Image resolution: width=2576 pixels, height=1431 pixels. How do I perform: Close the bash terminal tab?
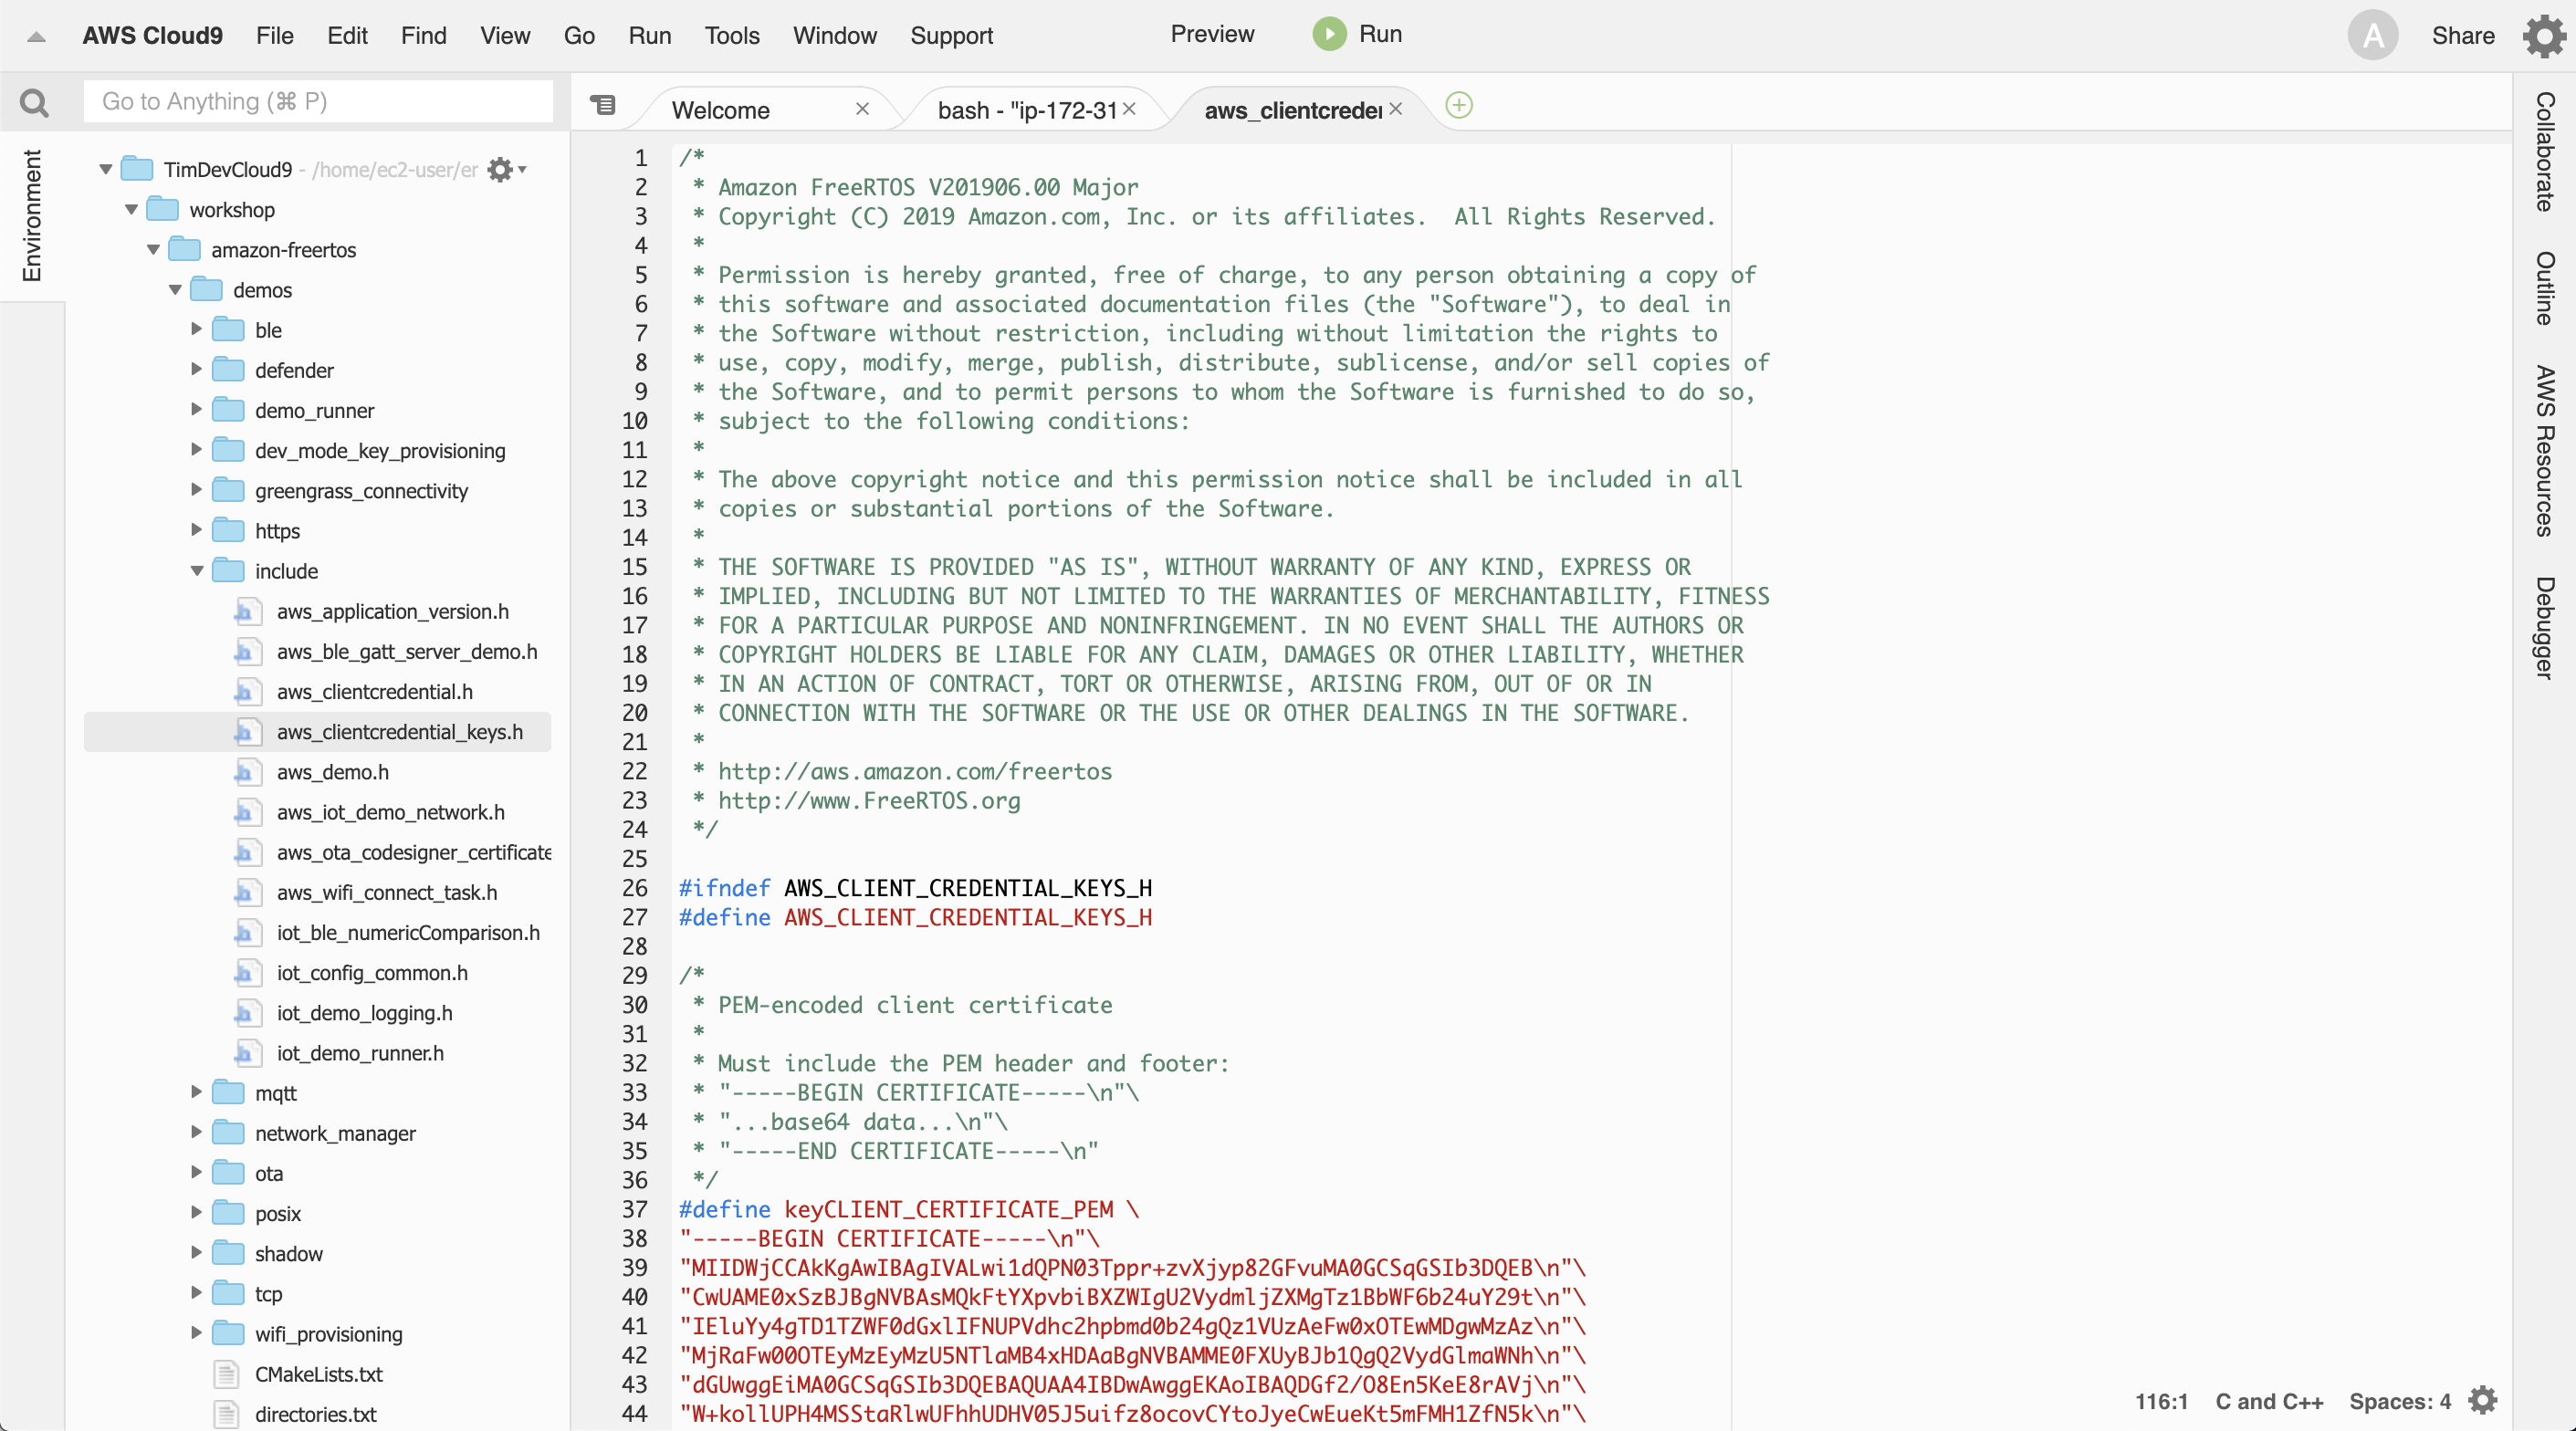(x=1129, y=109)
